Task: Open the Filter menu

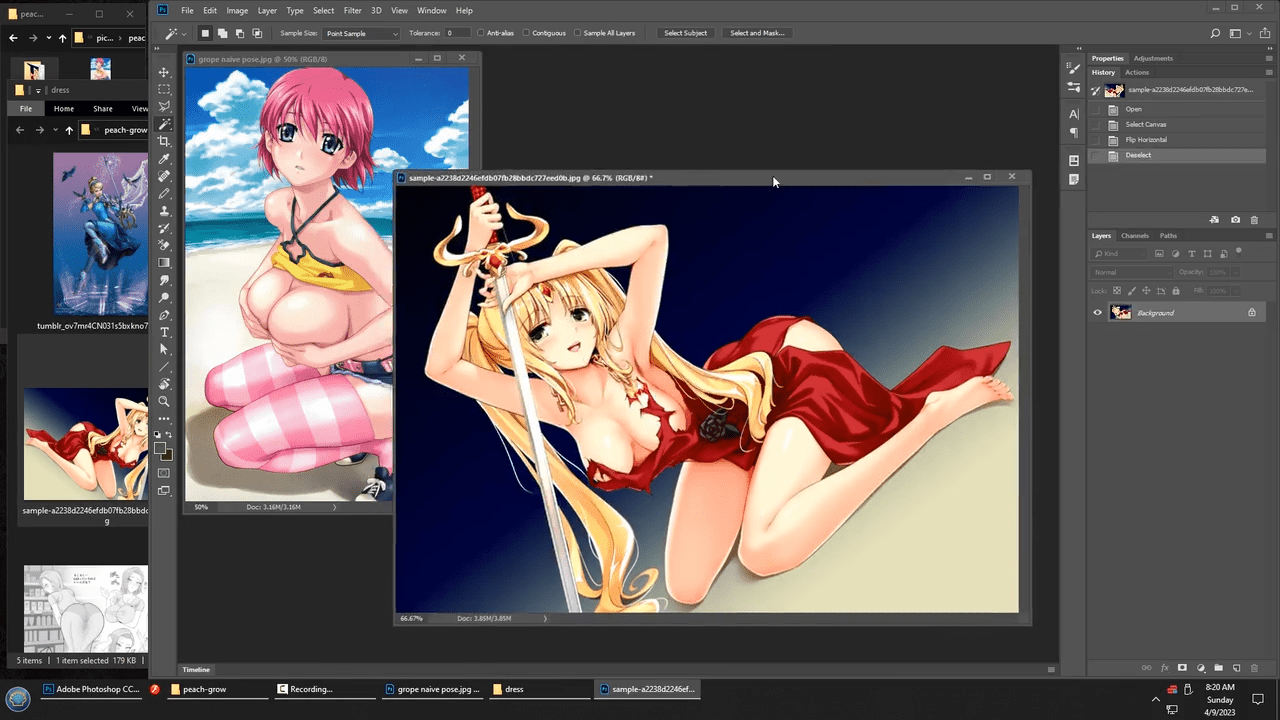Action: [x=352, y=10]
